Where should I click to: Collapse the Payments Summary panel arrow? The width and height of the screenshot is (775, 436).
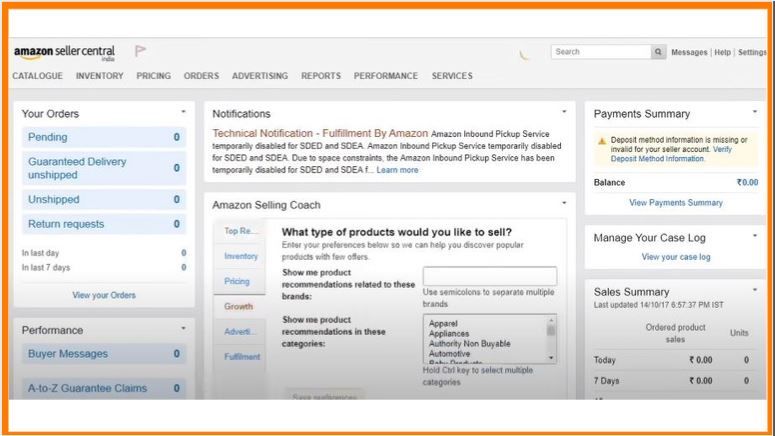point(755,112)
